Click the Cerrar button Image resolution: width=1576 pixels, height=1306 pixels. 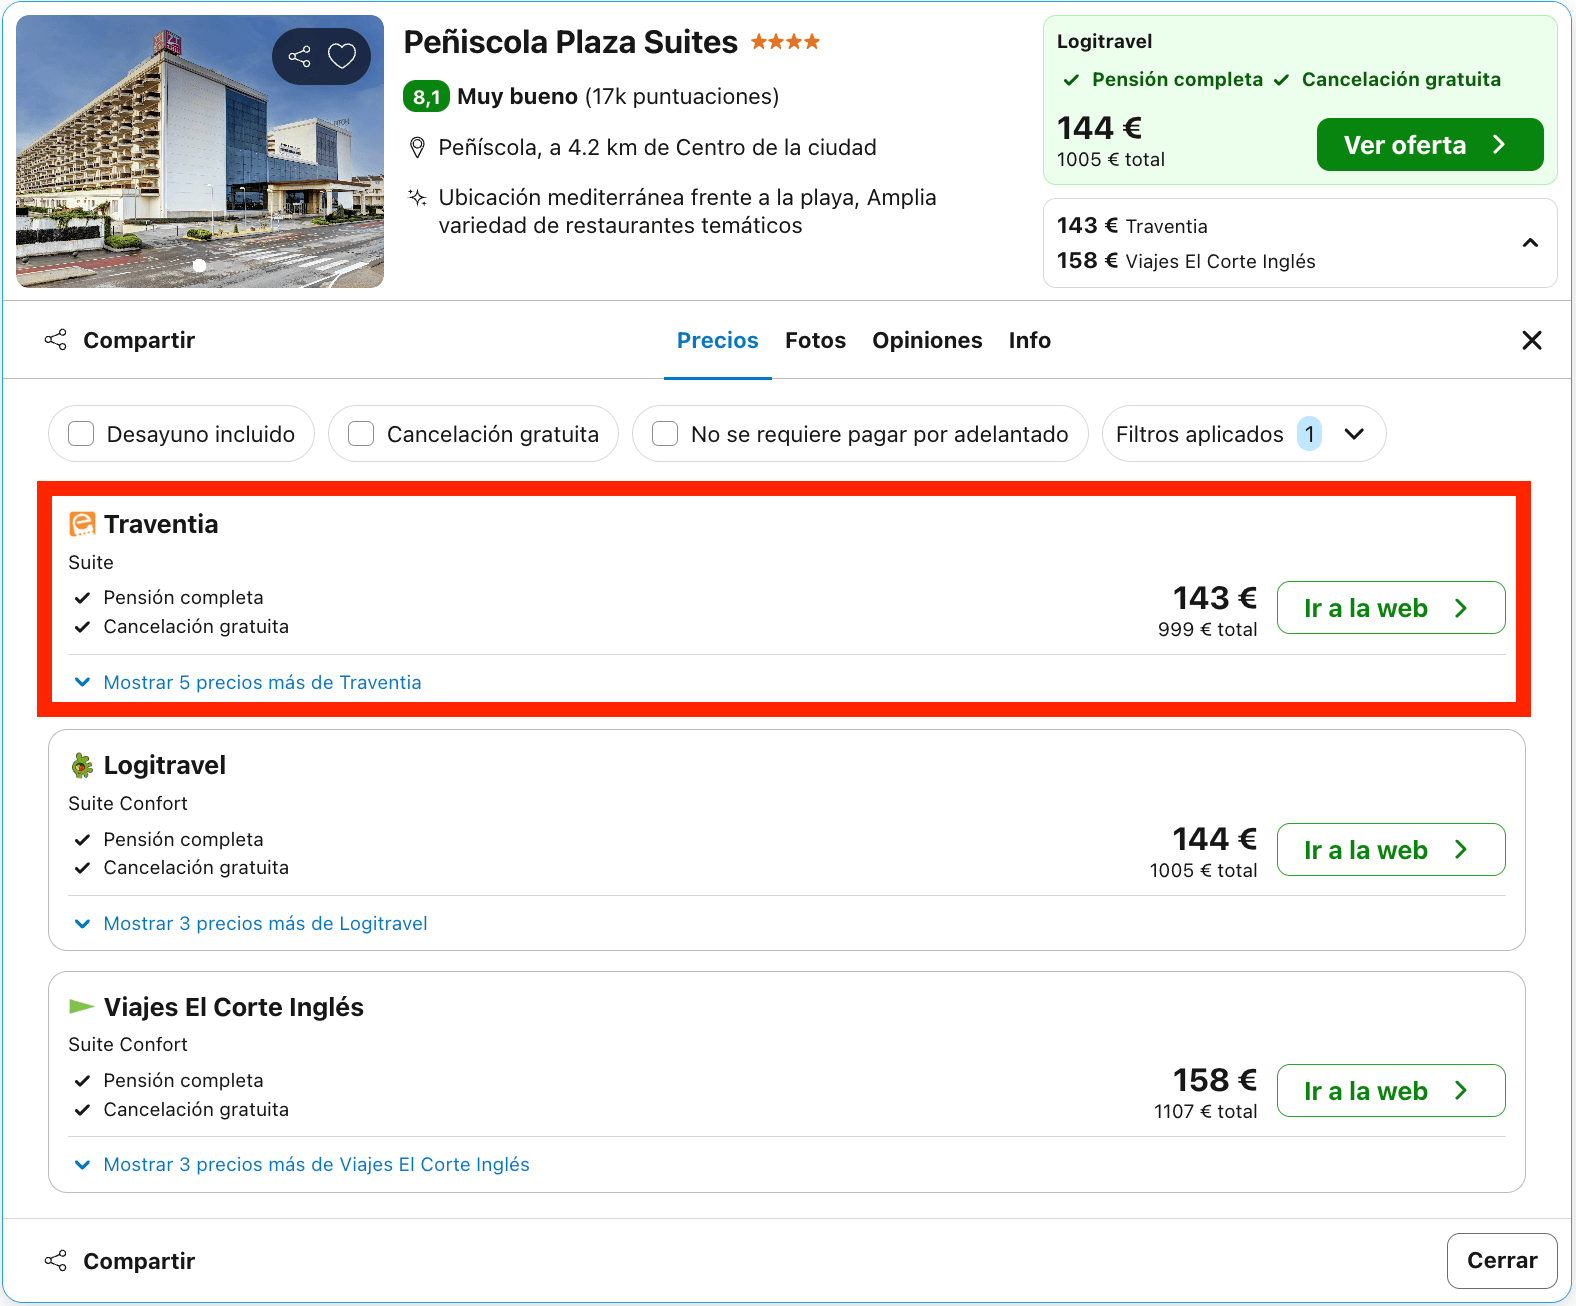(x=1502, y=1261)
